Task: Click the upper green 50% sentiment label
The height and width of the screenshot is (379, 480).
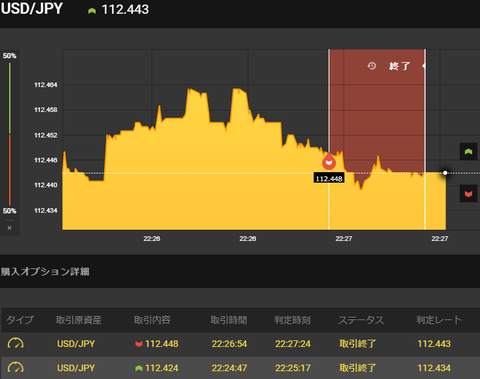Action: tap(9, 56)
